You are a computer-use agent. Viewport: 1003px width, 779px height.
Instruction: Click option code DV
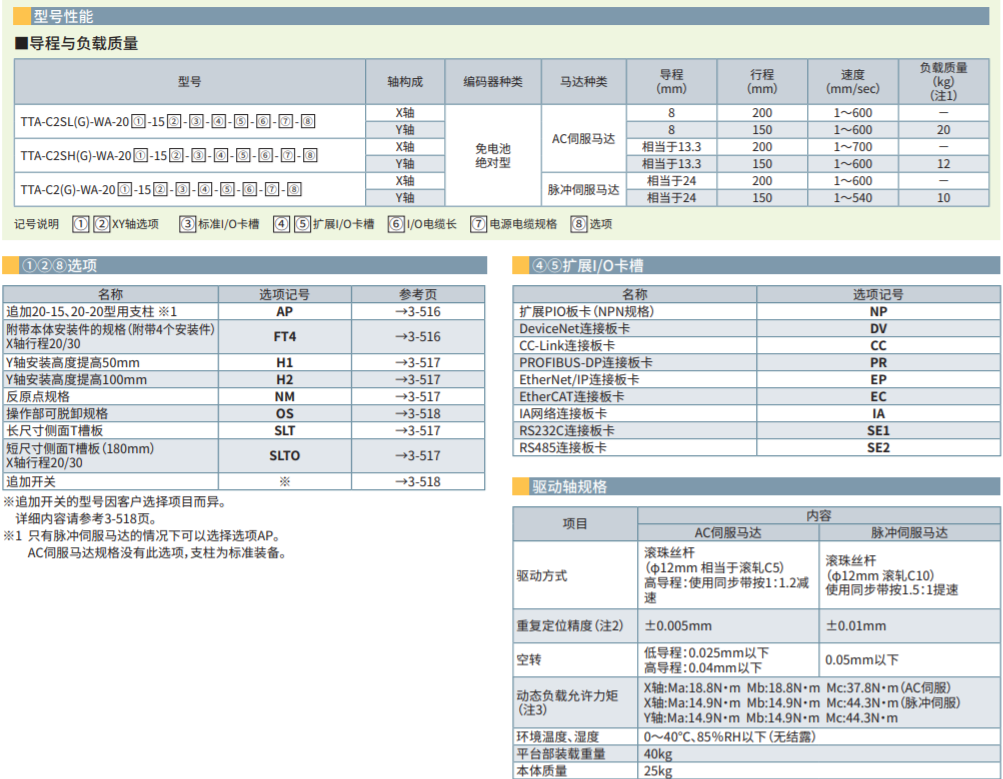pos(878,329)
